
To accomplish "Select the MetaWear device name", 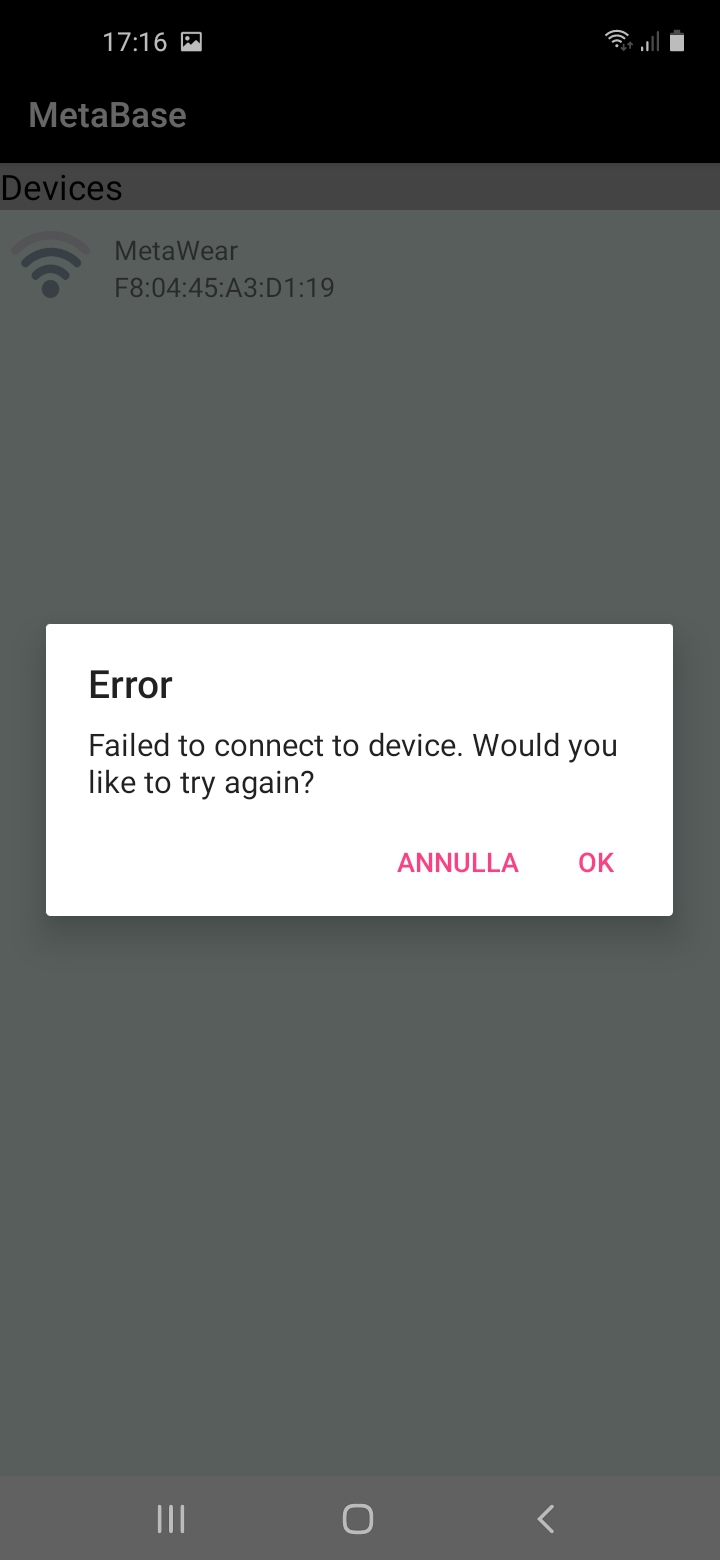I will pos(176,250).
